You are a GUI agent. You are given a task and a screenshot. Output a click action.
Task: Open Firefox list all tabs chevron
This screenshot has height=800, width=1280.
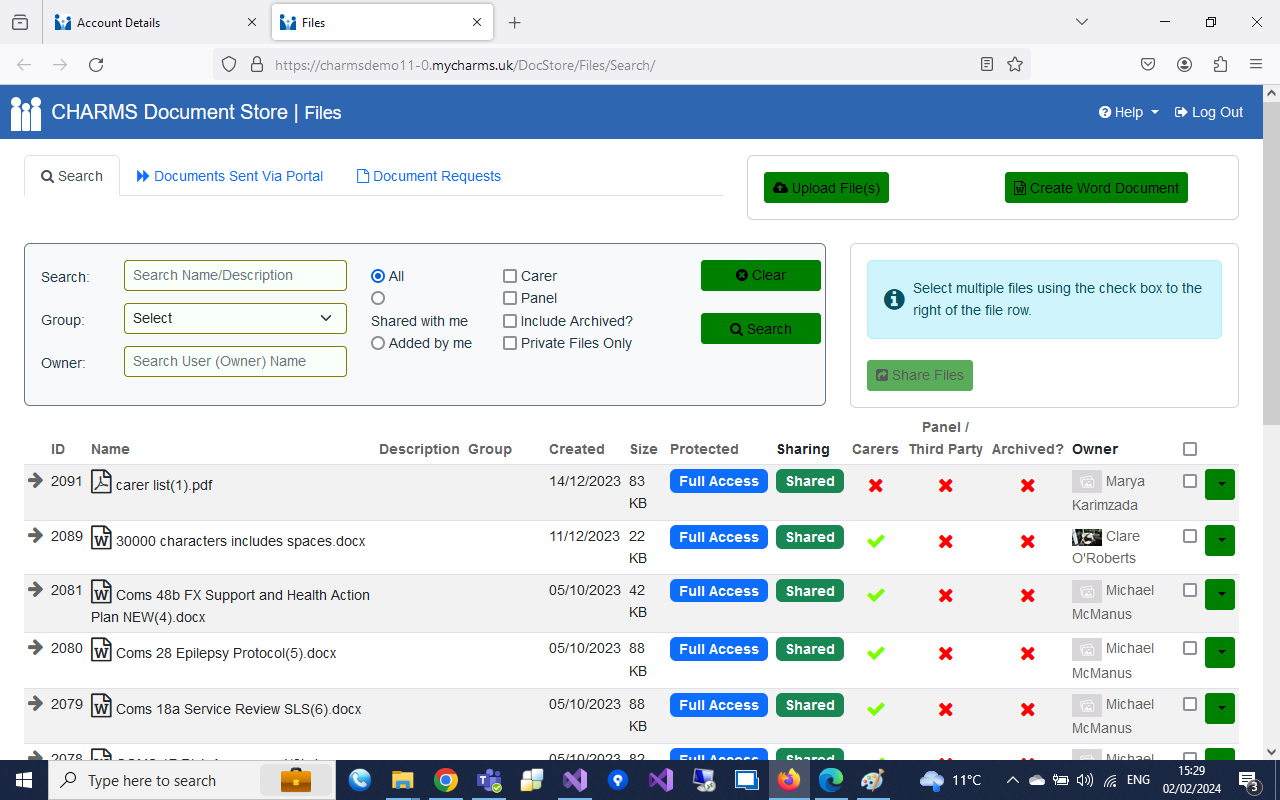1082,22
